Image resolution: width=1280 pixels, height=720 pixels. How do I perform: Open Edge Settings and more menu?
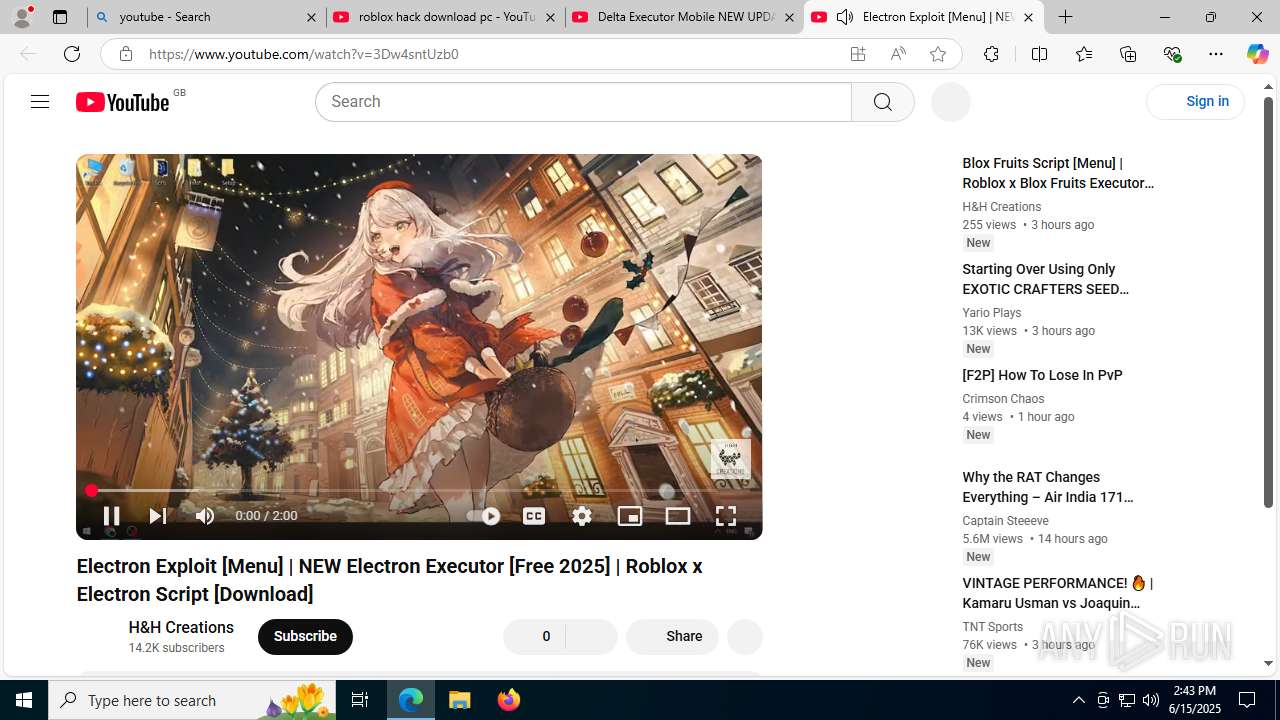tap(1216, 54)
